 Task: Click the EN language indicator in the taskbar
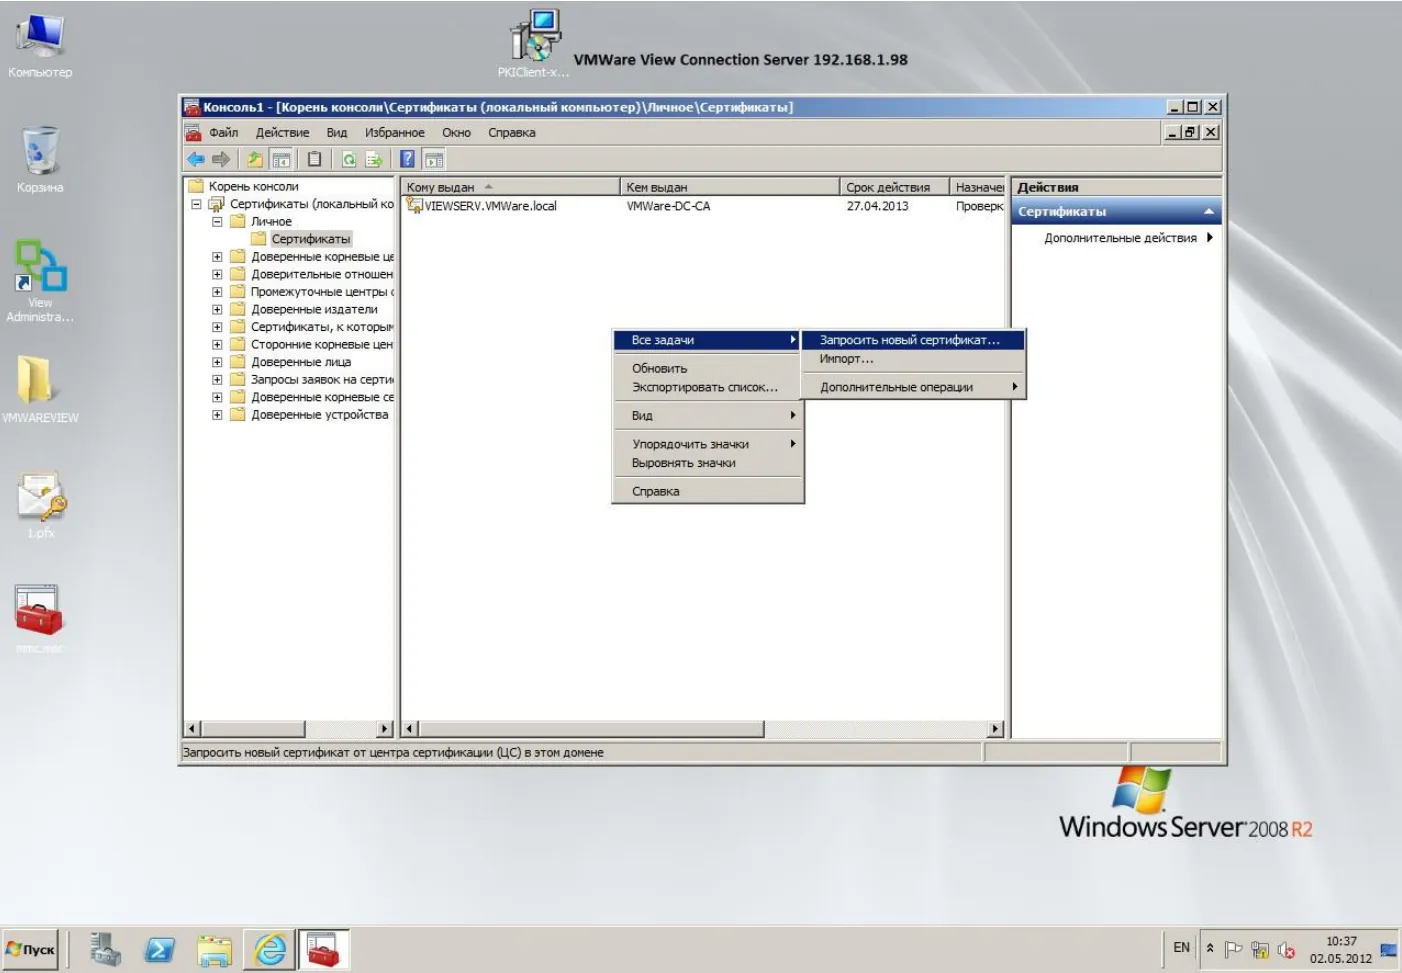tap(1181, 947)
